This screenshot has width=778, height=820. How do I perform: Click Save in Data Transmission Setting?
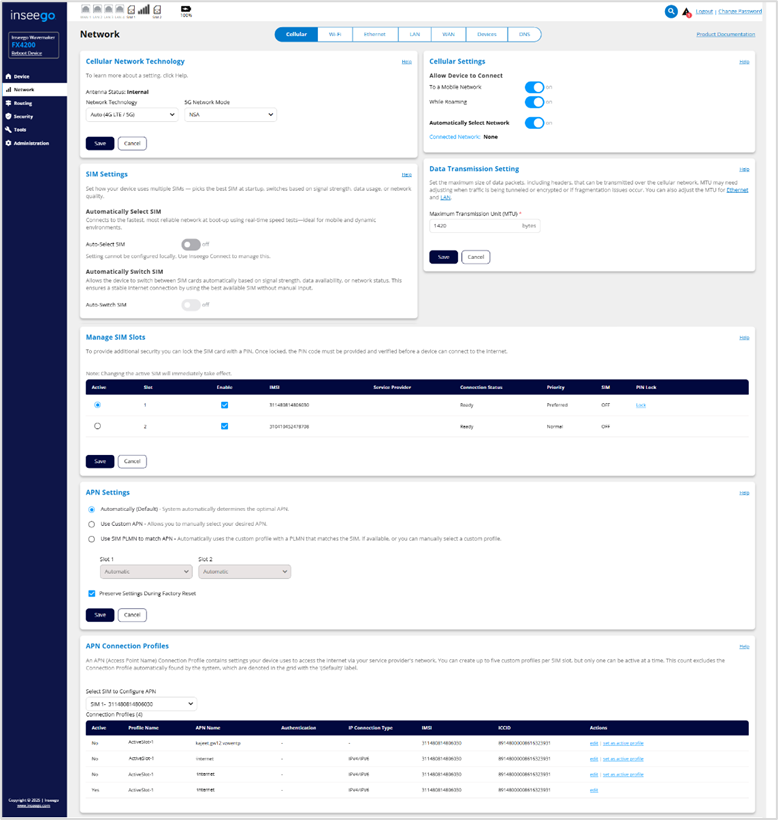(443, 257)
